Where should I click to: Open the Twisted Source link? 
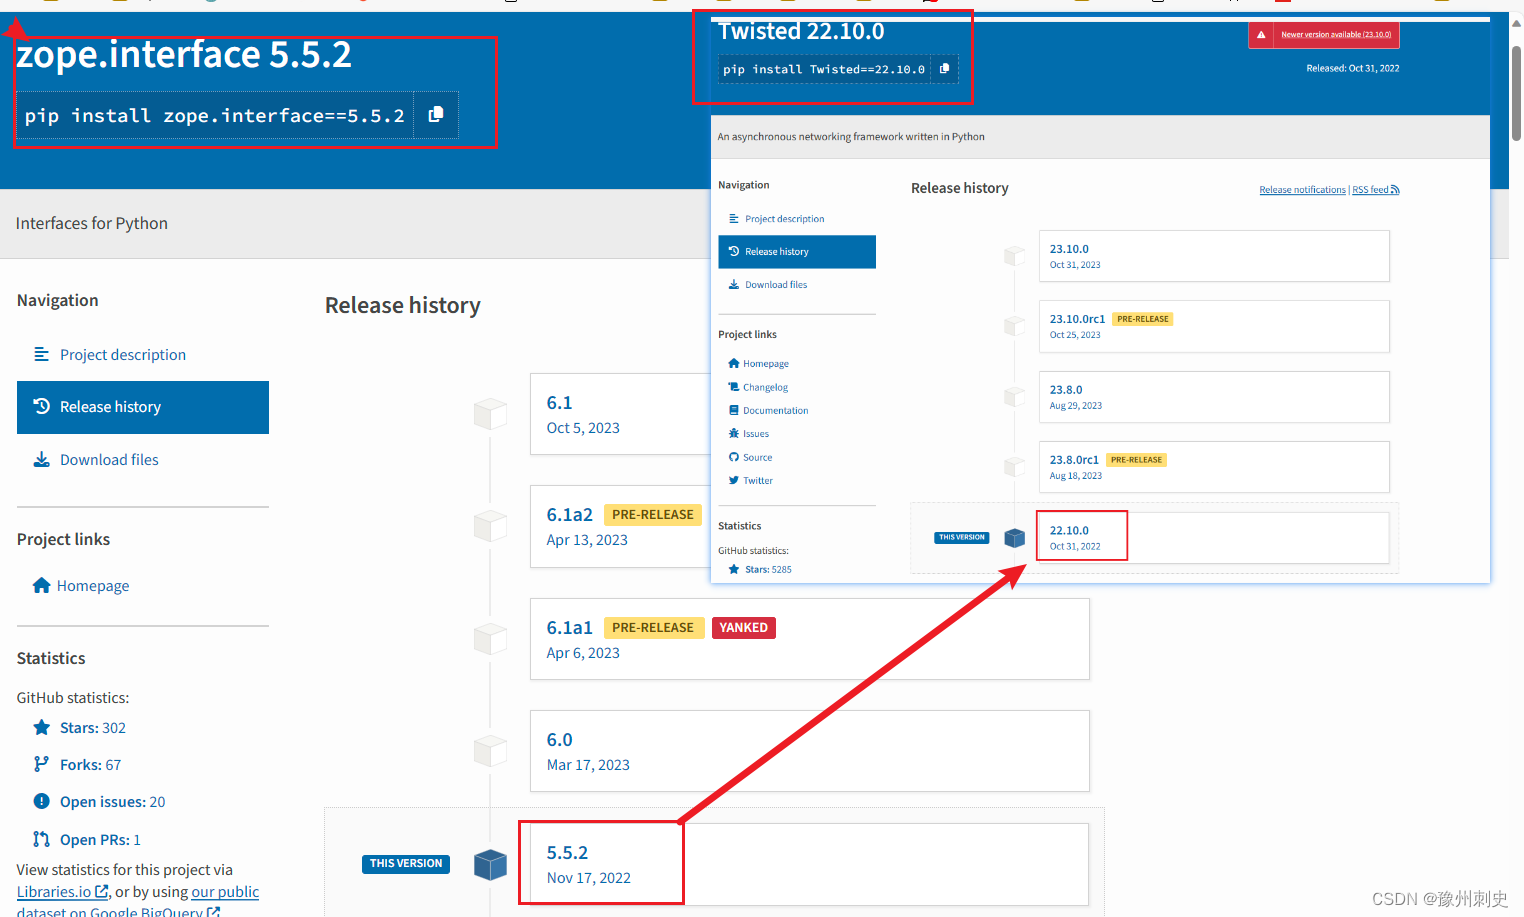pyautogui.click(x=757, y=458)
